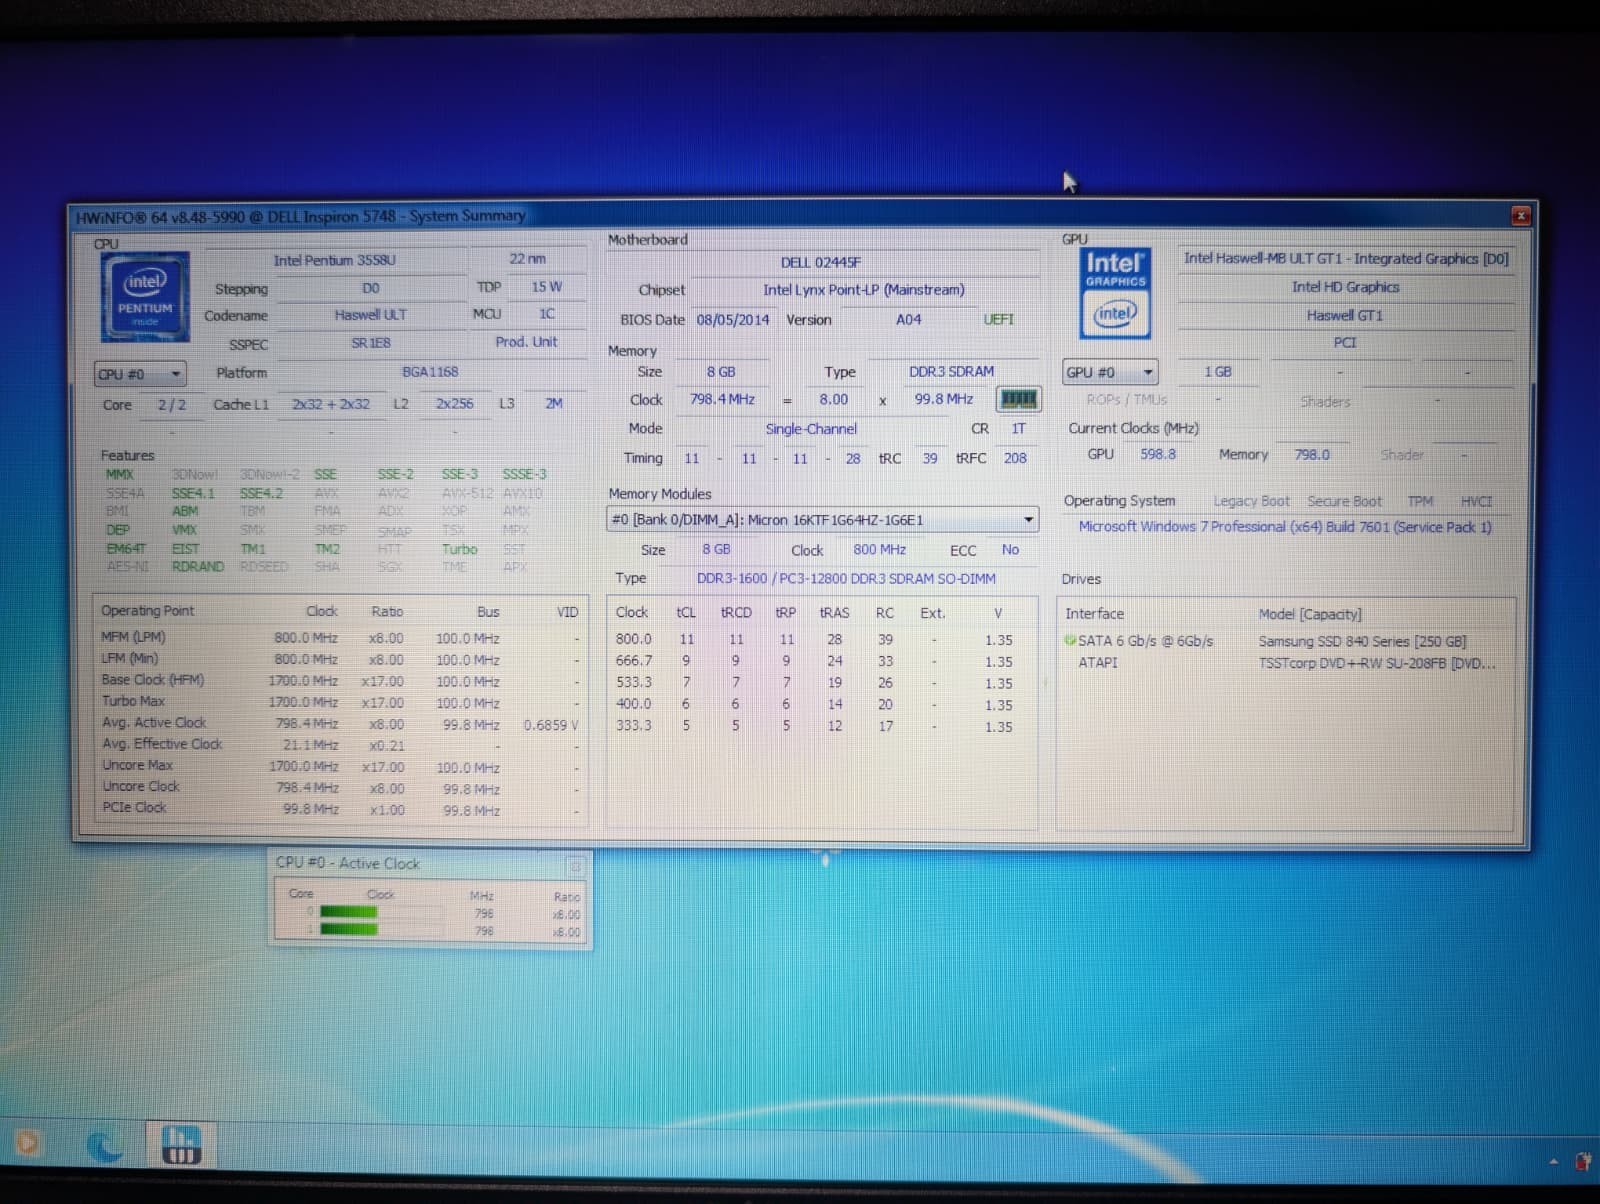Click the red system tray icon

click(x=1583, y=1161)
